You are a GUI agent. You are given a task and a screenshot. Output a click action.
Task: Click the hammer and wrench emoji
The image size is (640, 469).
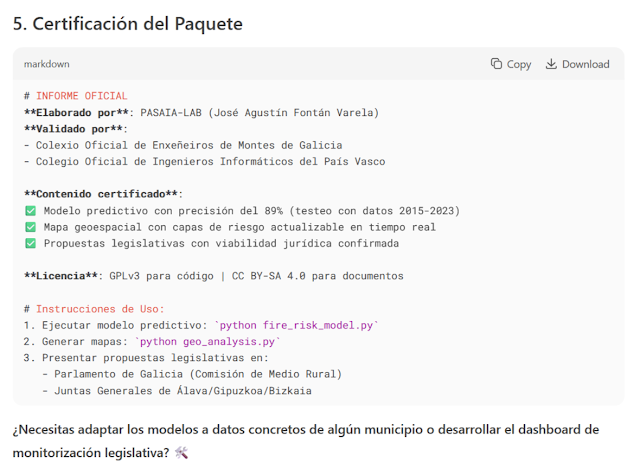coord(181,452)
